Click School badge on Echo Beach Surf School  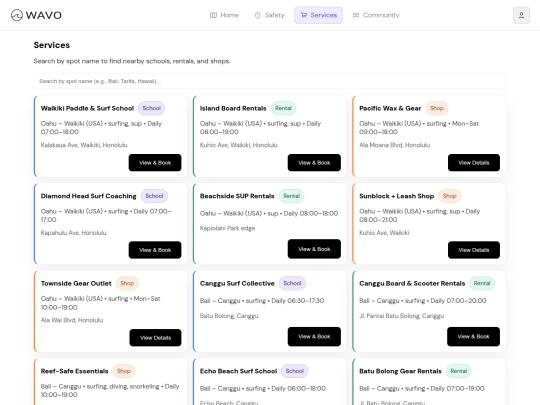point(295,371)
